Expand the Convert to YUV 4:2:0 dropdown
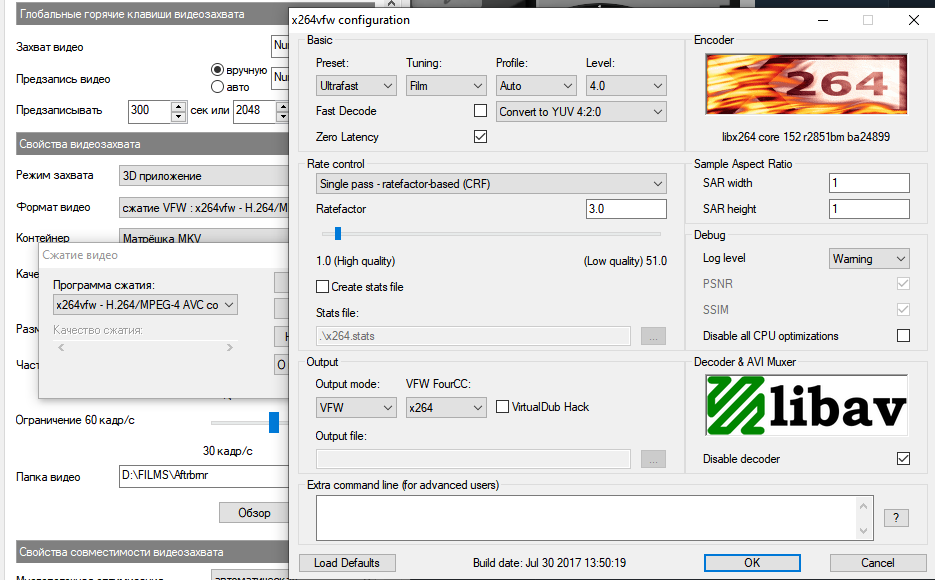Screen dimensions: 935x580 pyautogui.click(x=581, y=111)
